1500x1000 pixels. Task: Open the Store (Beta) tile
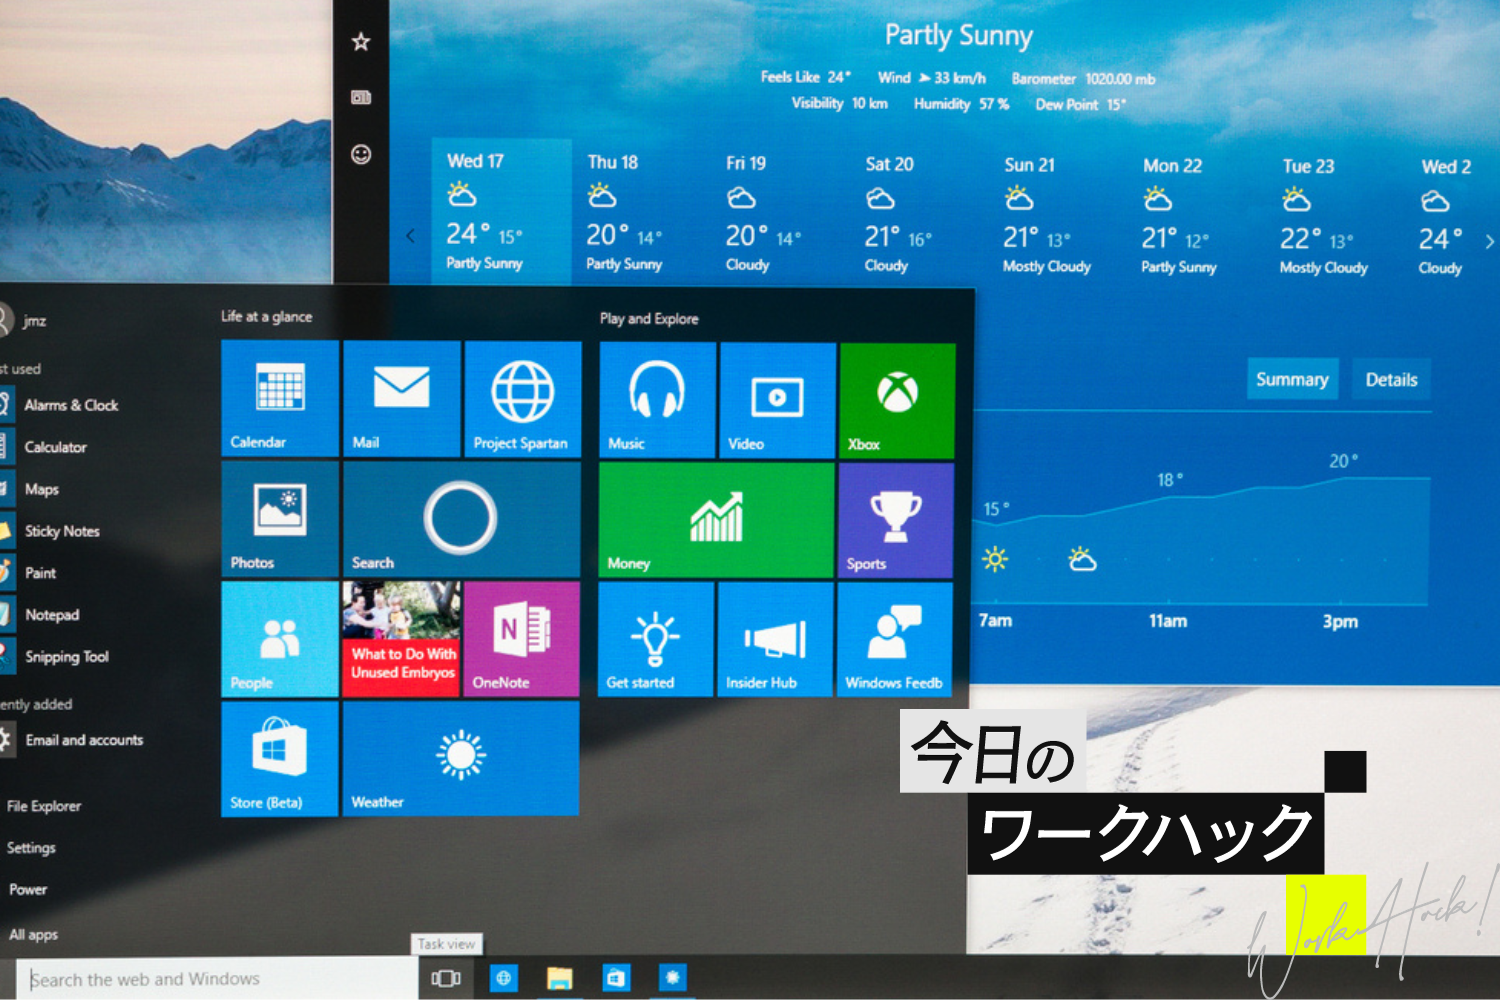click(x=279, y=759)
